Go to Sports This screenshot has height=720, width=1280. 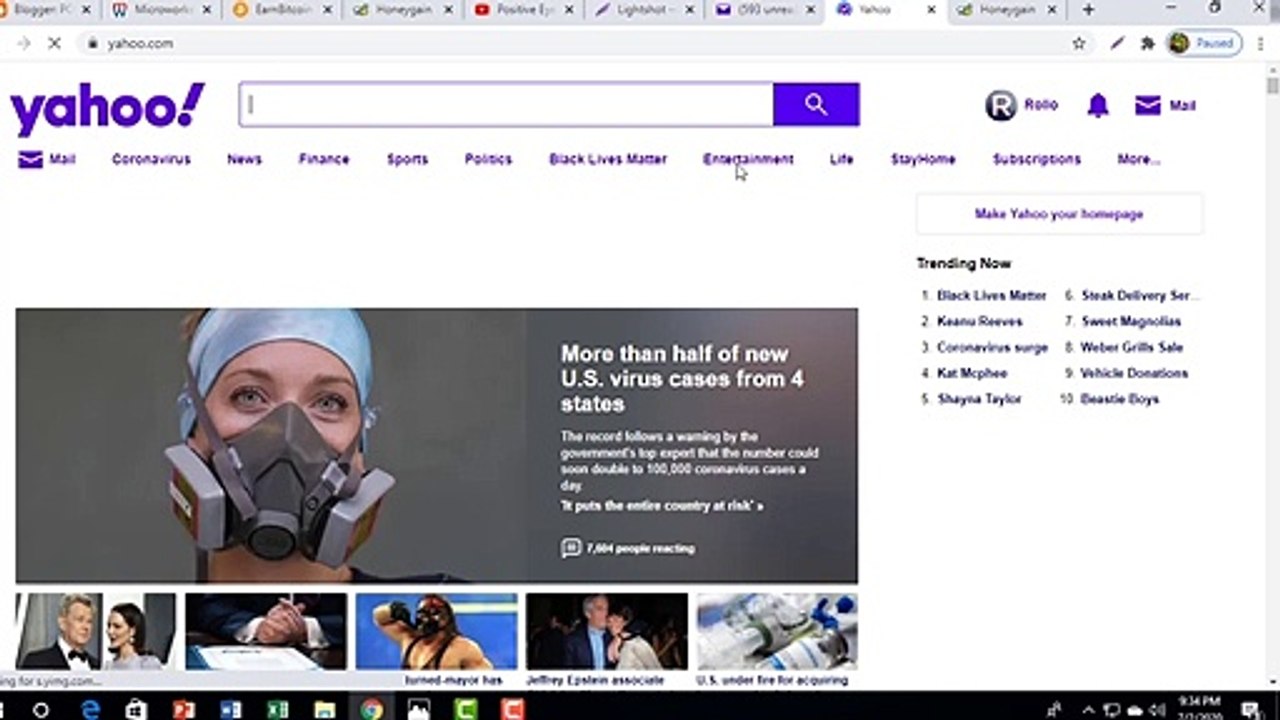[407, 159]
